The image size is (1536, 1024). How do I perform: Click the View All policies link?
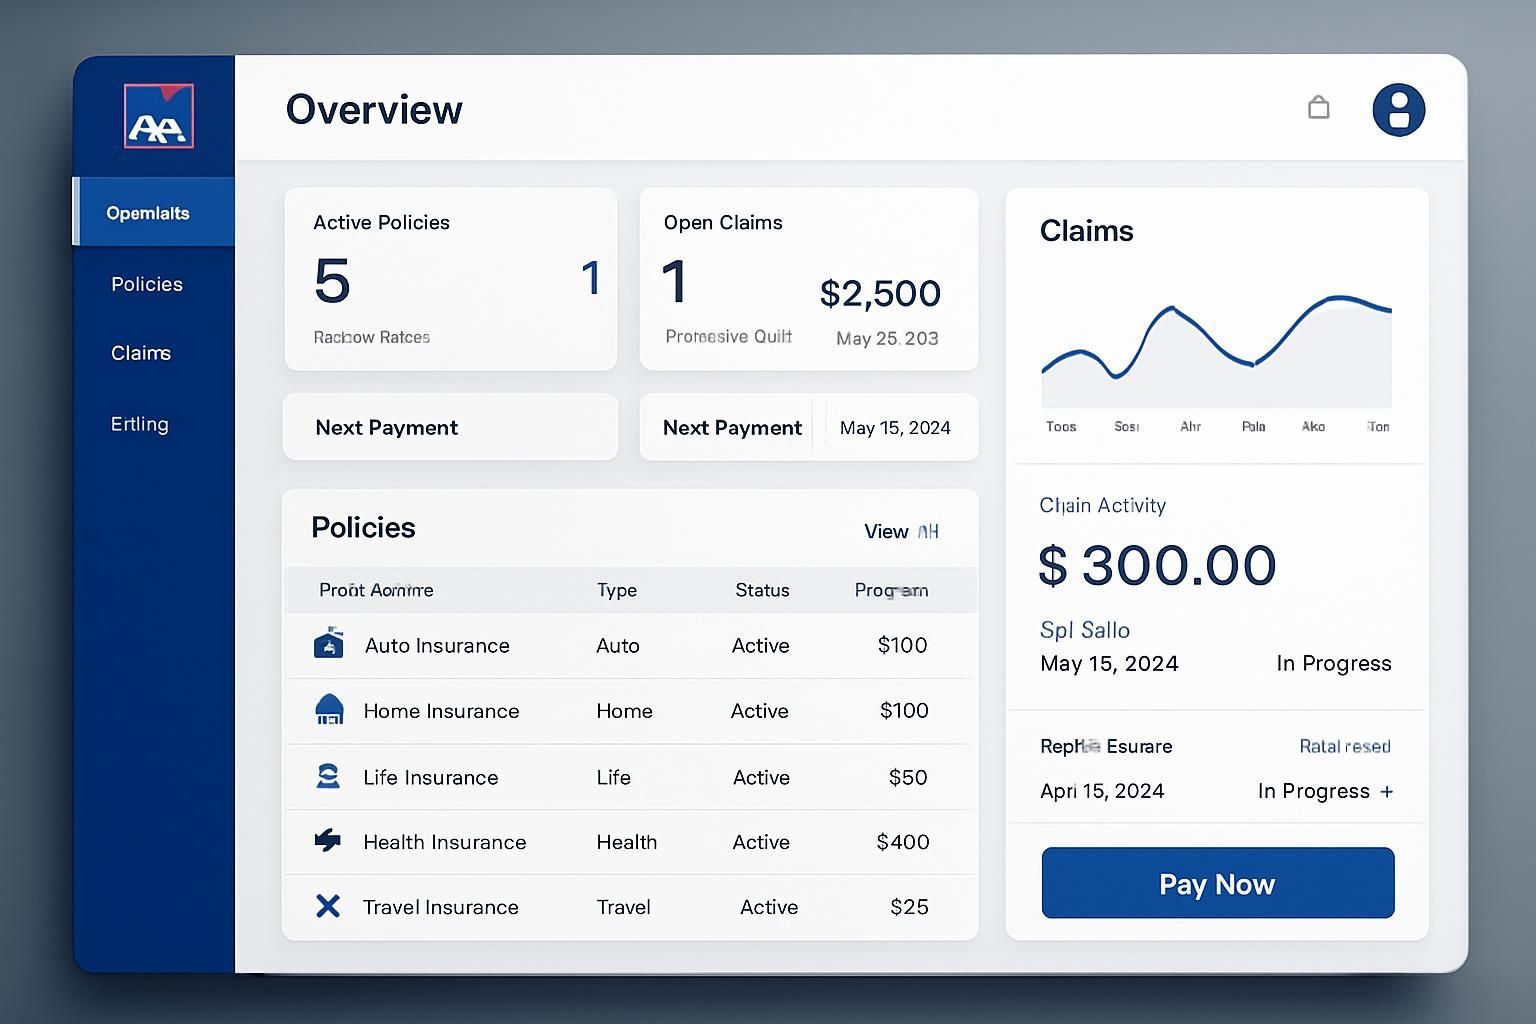pos(900,531)
